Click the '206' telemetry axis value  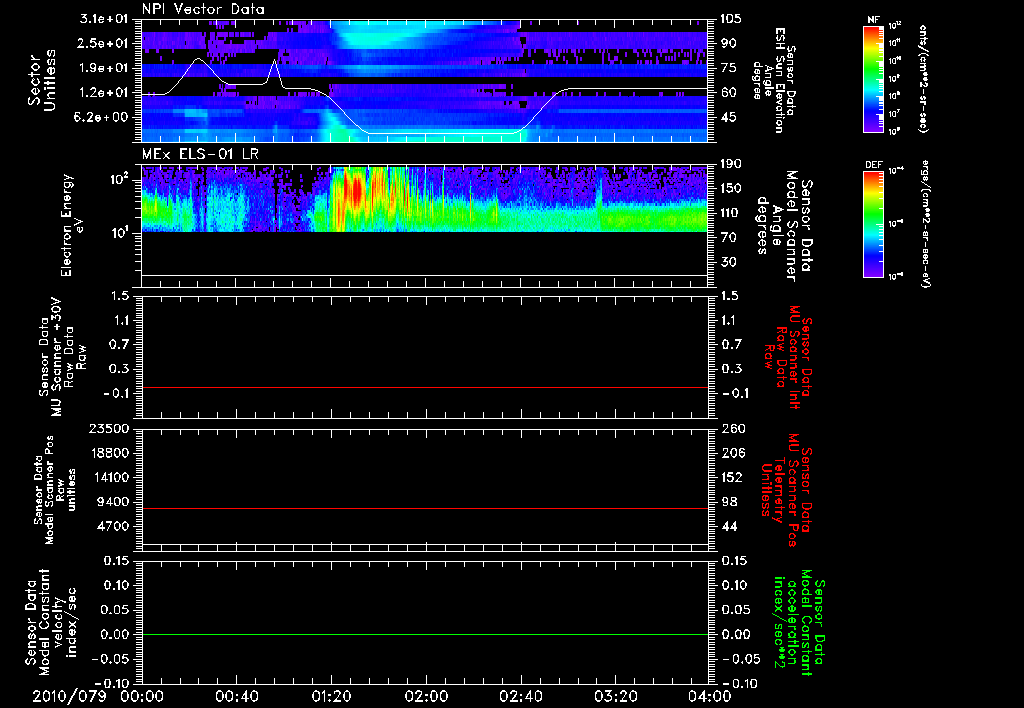click(x=731, y=453)
